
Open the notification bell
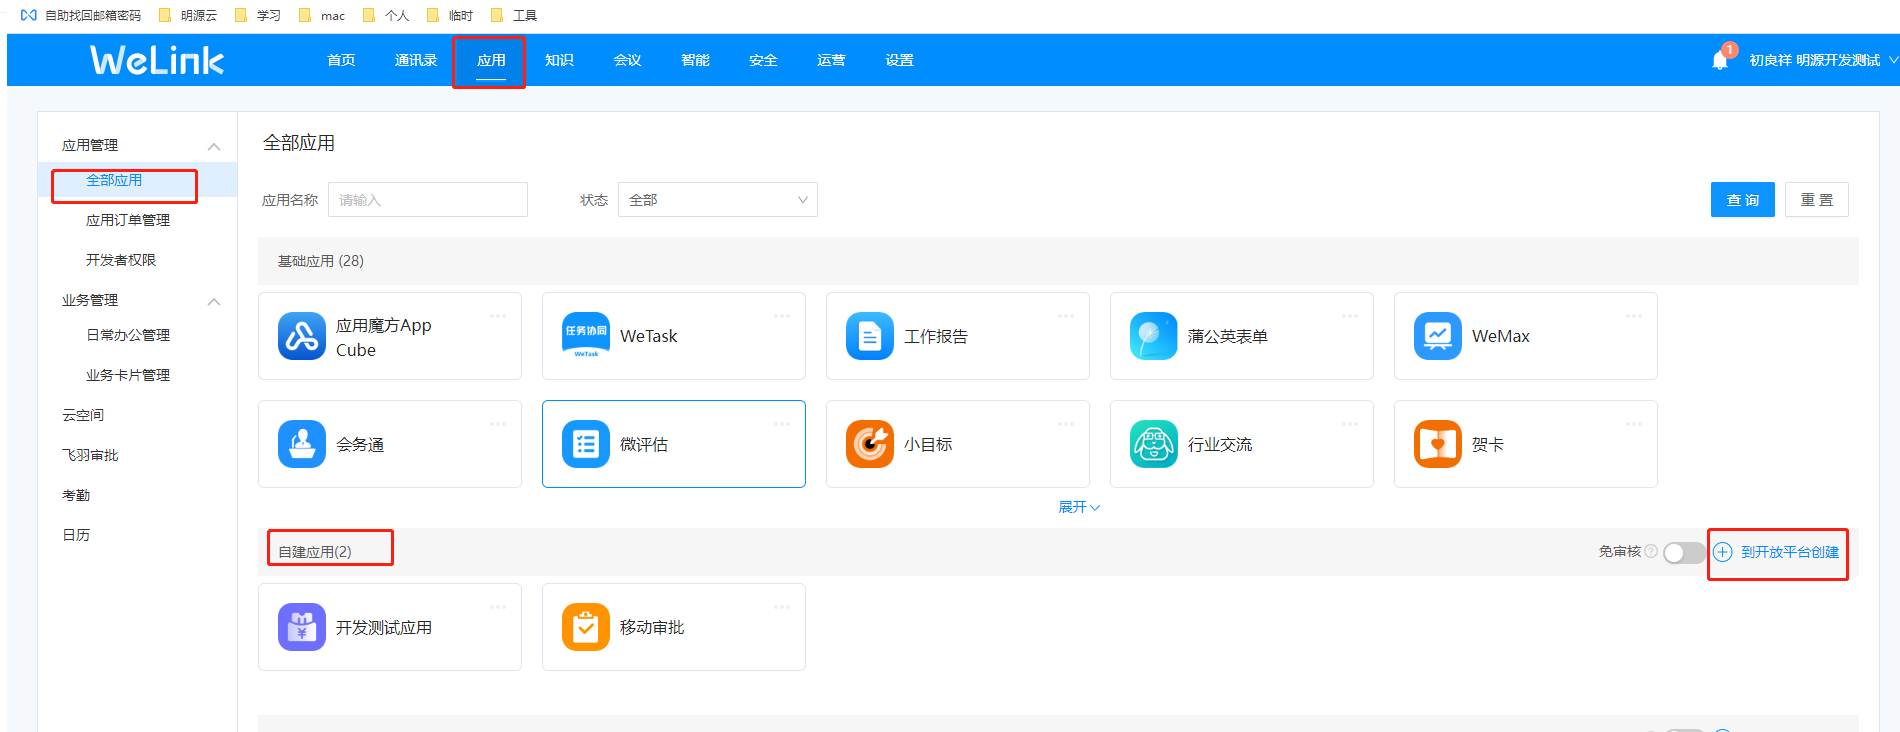coord(1720,60)
